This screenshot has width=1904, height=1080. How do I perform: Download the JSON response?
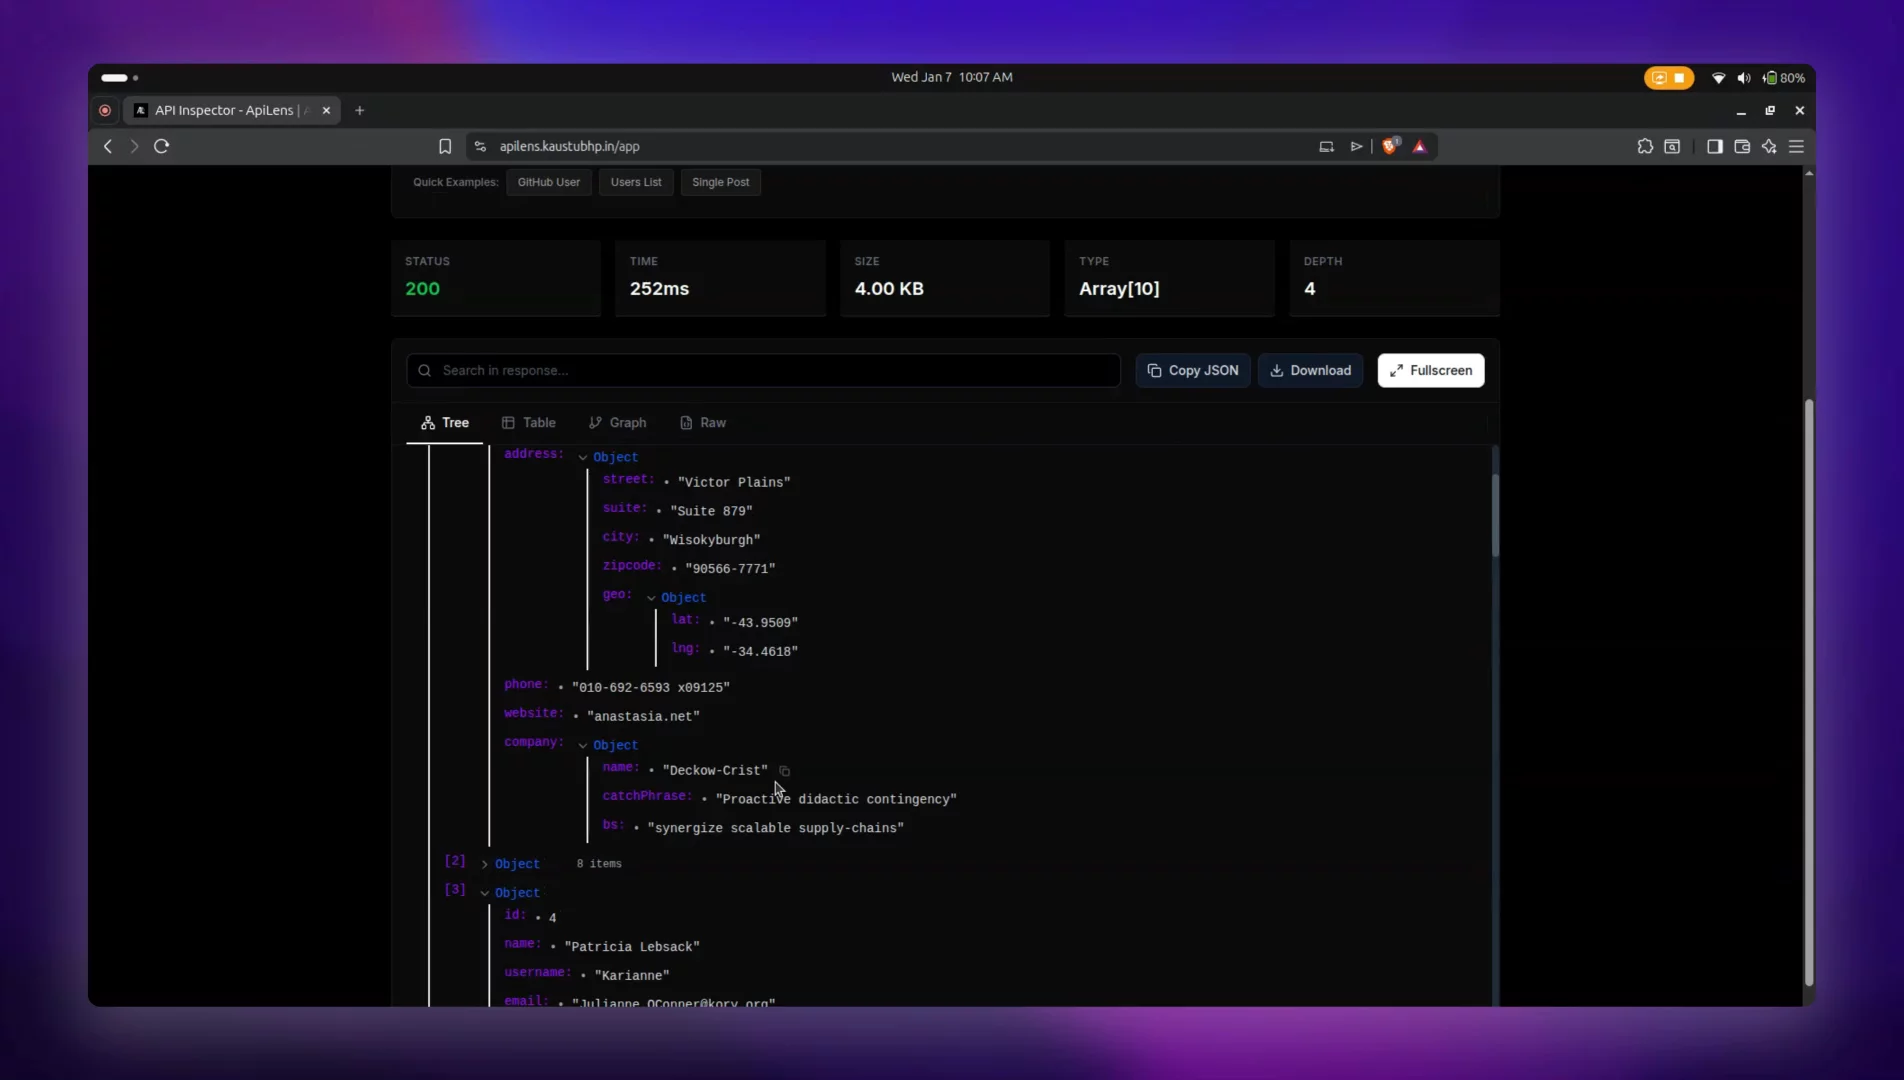click(1310, 370)
